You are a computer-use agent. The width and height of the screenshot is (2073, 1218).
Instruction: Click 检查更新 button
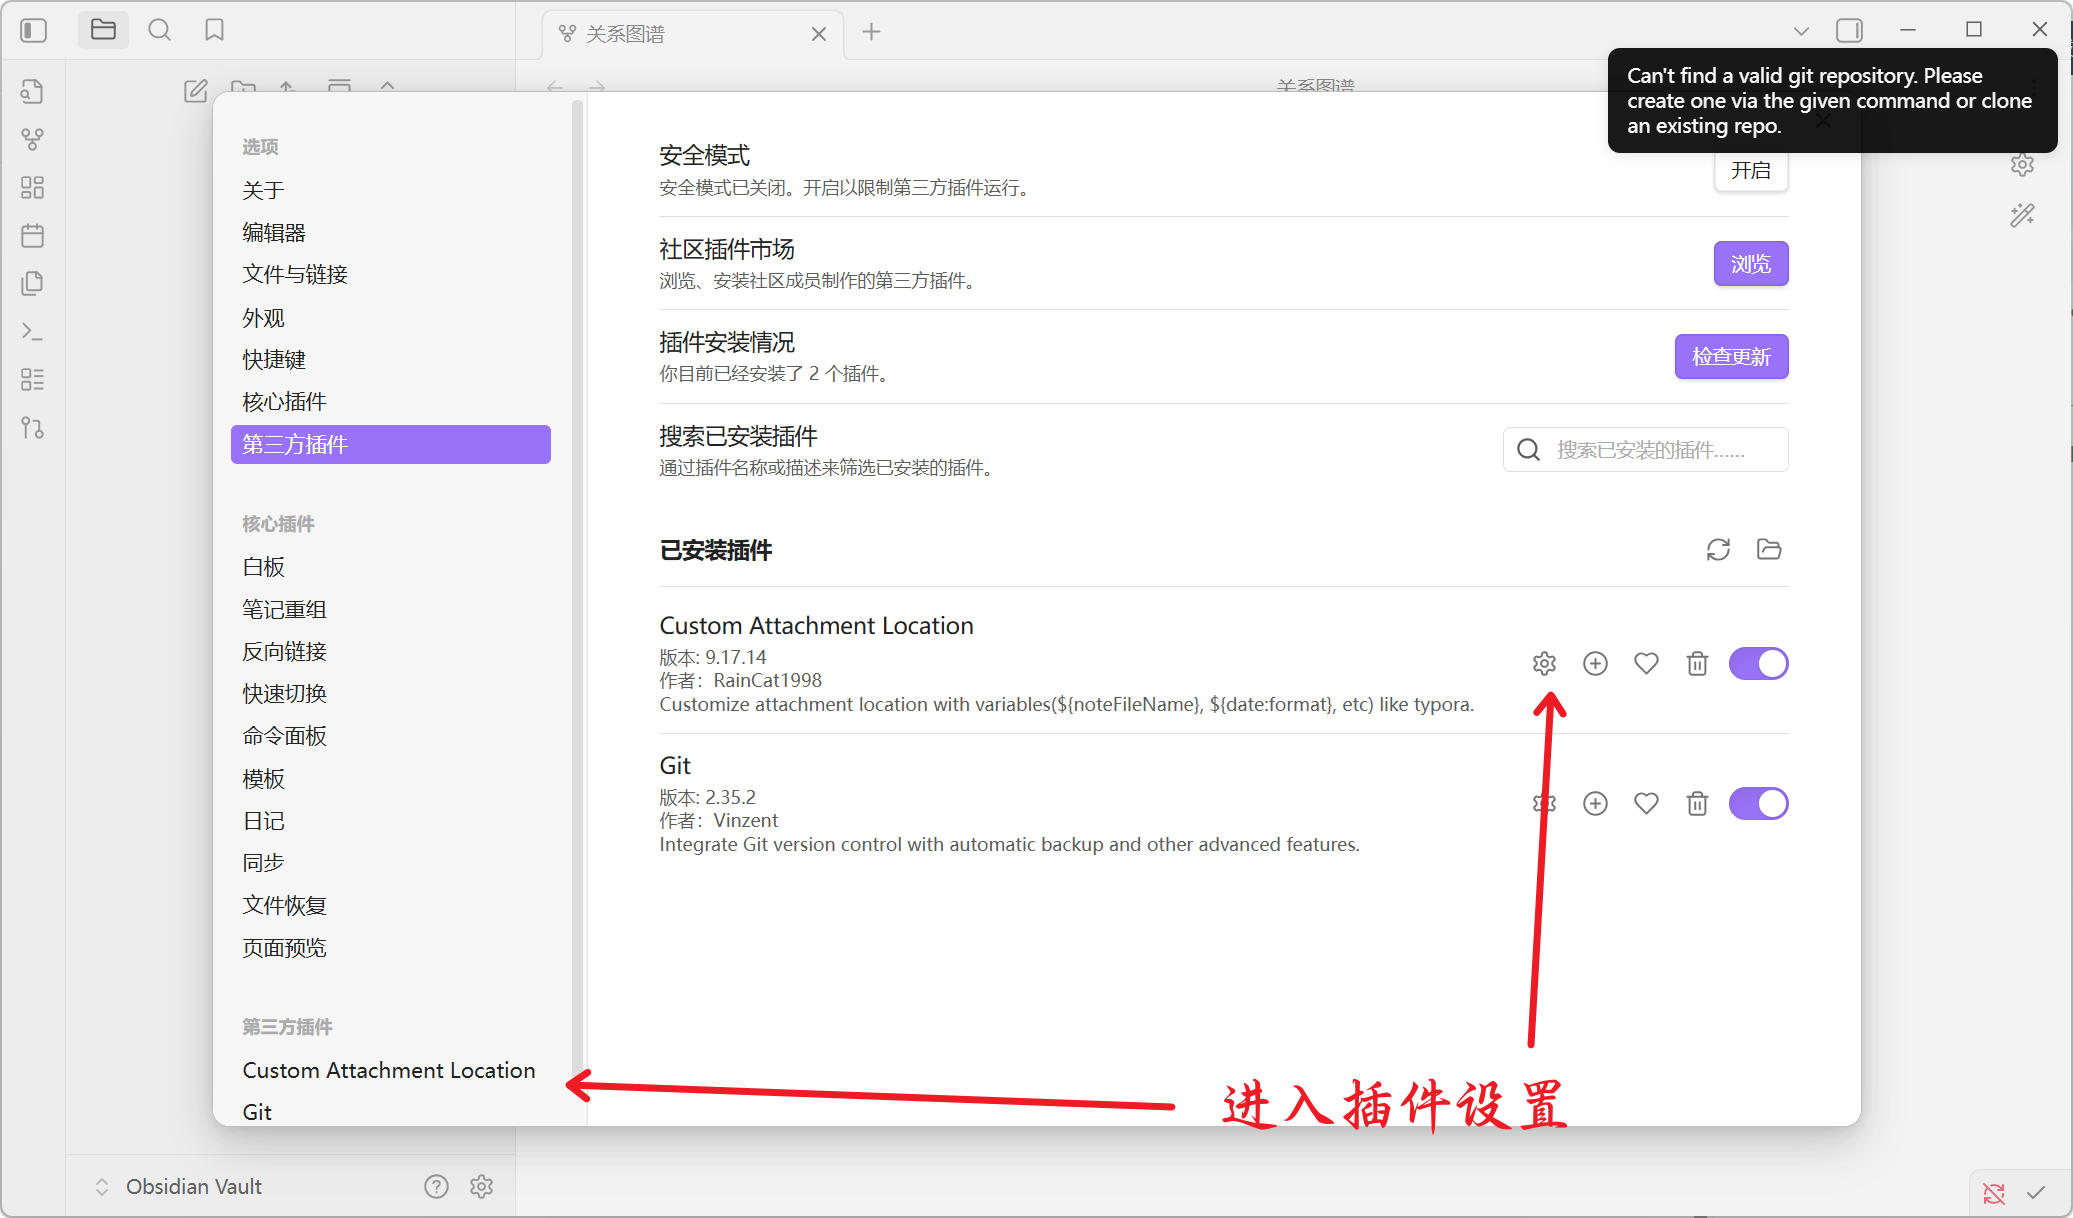(1731, 357)
